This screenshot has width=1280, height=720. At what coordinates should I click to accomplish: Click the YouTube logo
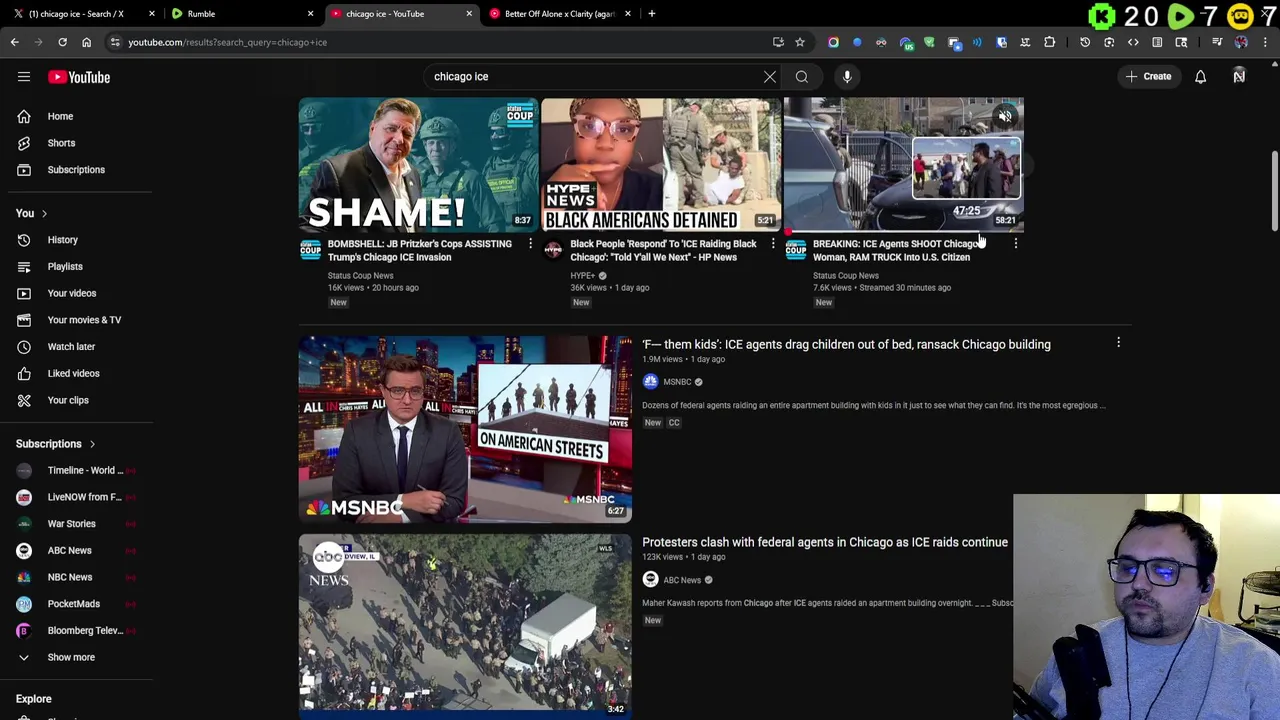[79, 77]
